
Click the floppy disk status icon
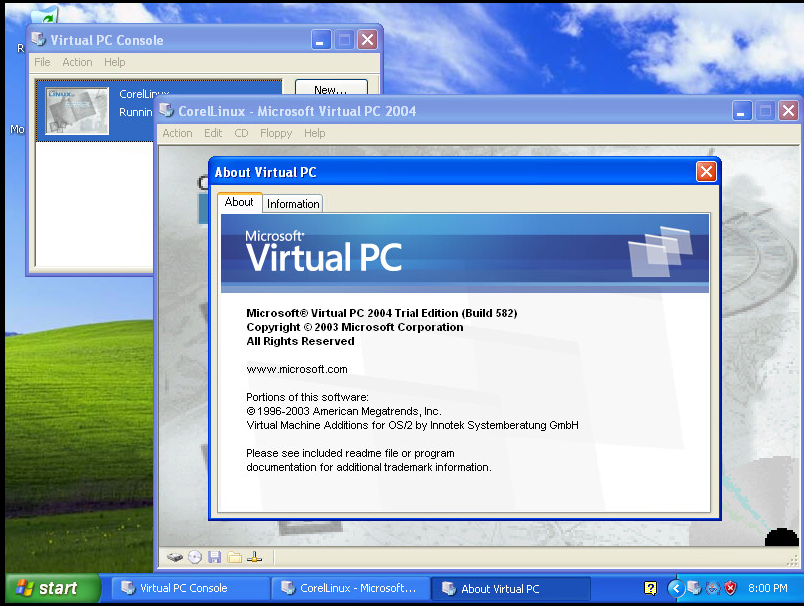(214, 557)
